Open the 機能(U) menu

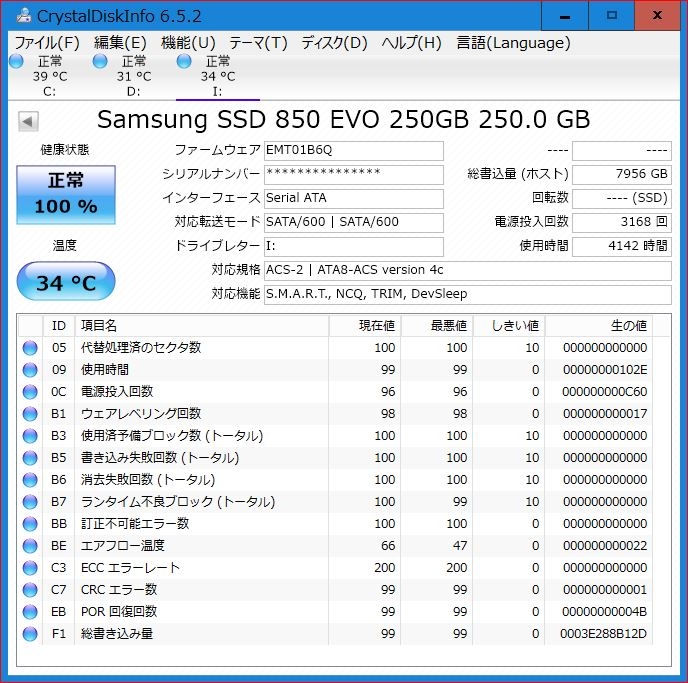[x=188, y=43]
